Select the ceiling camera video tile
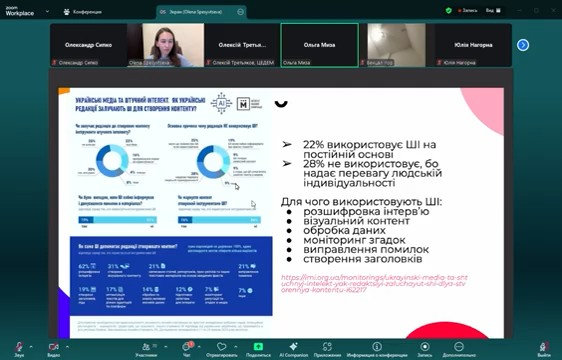The image size is (562, 360). click(x=396, y=45)
